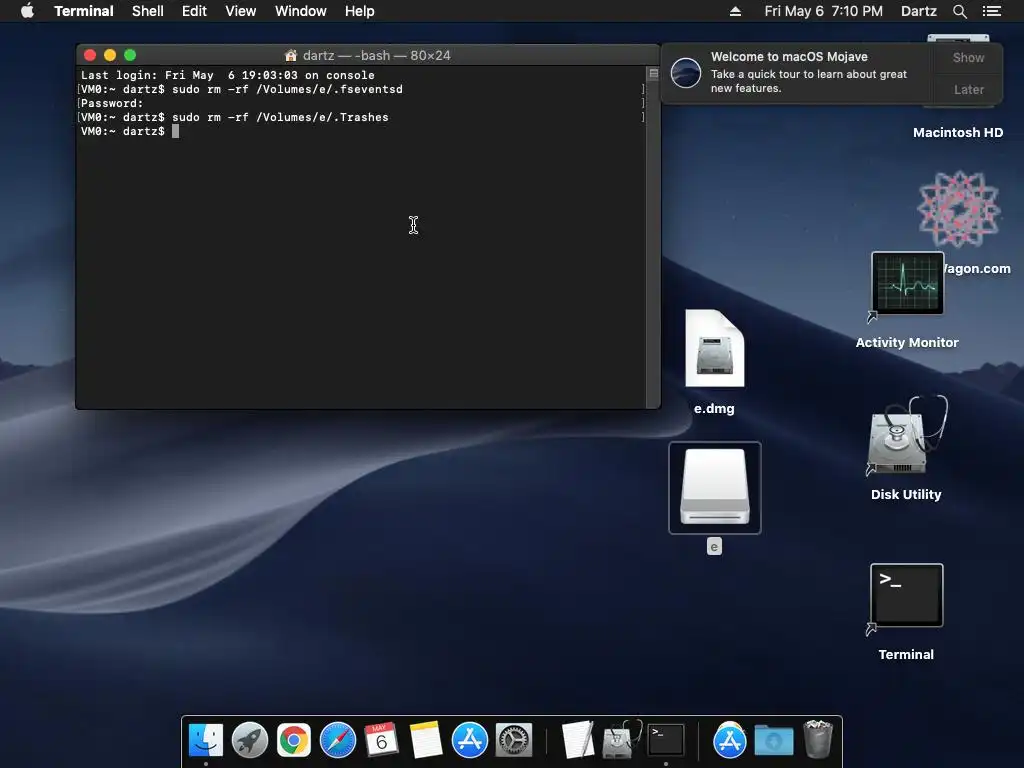Click the Terminal split-pane button above scrollbar

click(653, 73)
